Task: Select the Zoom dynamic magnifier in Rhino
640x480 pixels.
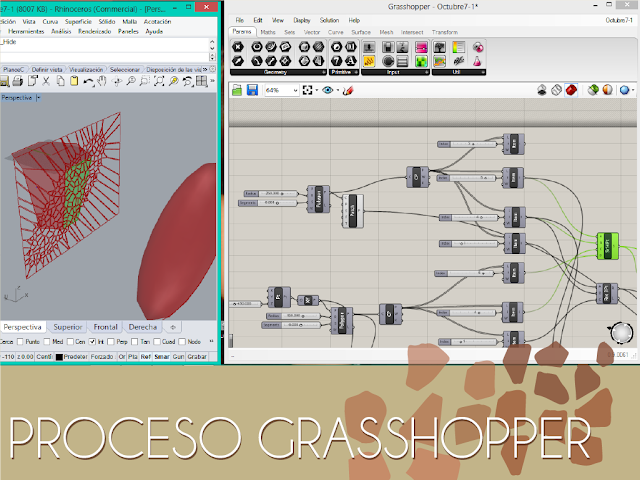Action: pos(131,81)
